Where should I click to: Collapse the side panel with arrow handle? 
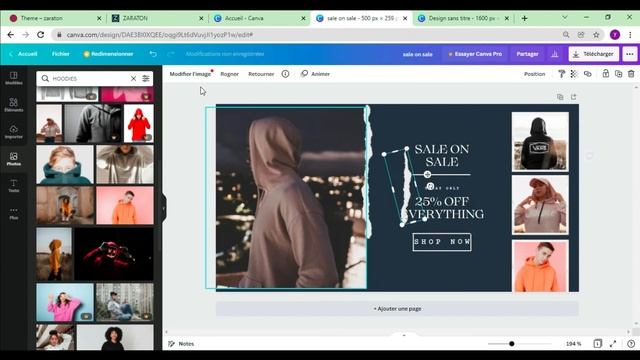[164, 208]
